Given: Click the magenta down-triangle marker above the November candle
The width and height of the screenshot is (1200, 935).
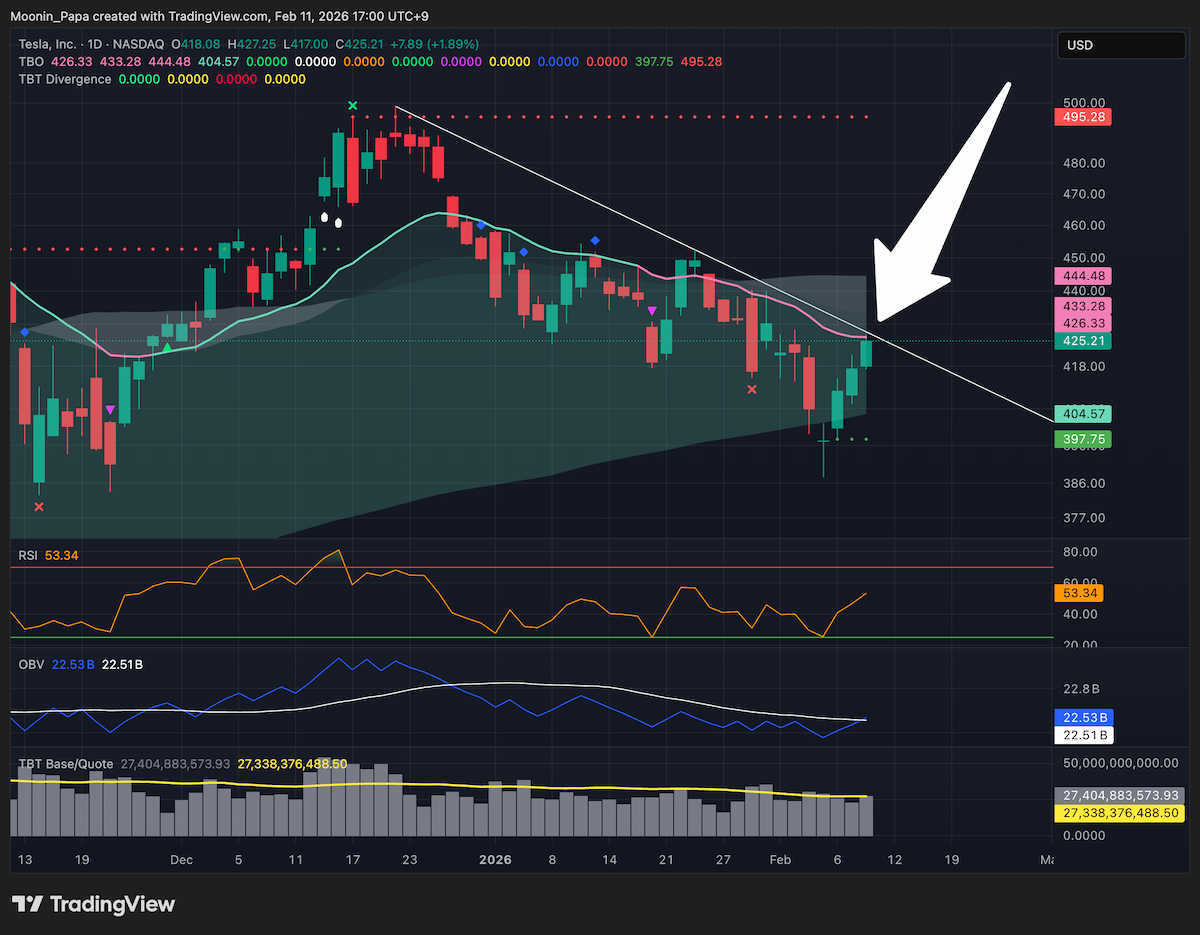Looking at the screenshot, I should [x=110, y=410].
